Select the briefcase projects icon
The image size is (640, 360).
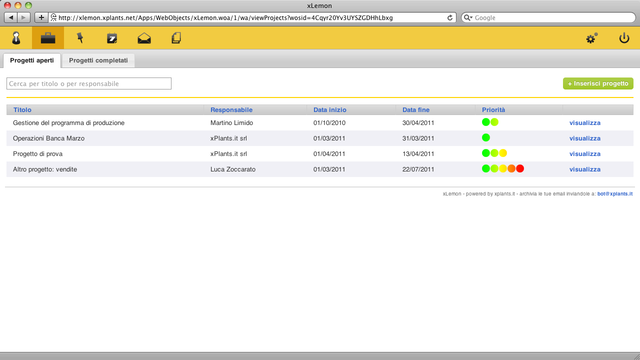(48, 38)
